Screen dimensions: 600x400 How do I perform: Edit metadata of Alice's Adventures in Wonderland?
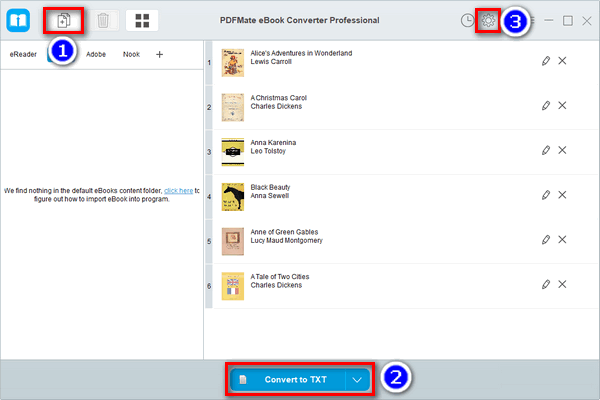pos(546,61)
